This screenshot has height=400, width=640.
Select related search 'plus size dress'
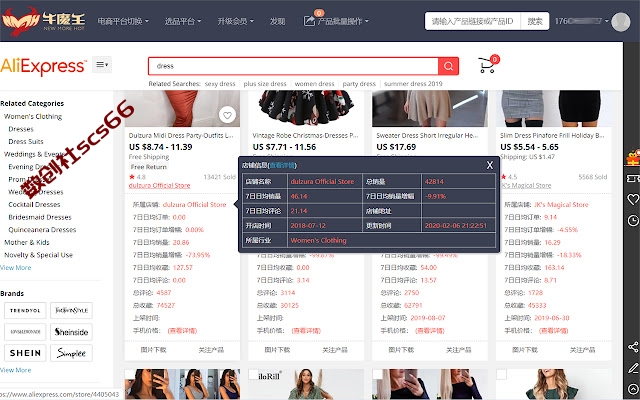pos(265,84)
